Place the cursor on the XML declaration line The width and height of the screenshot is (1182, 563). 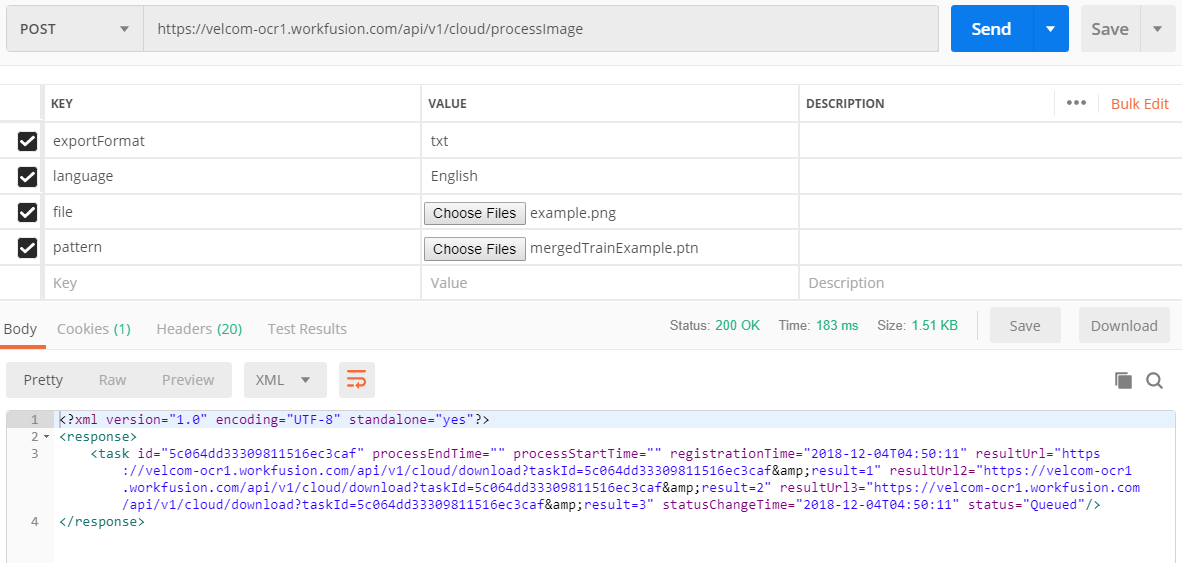(274, 418)
